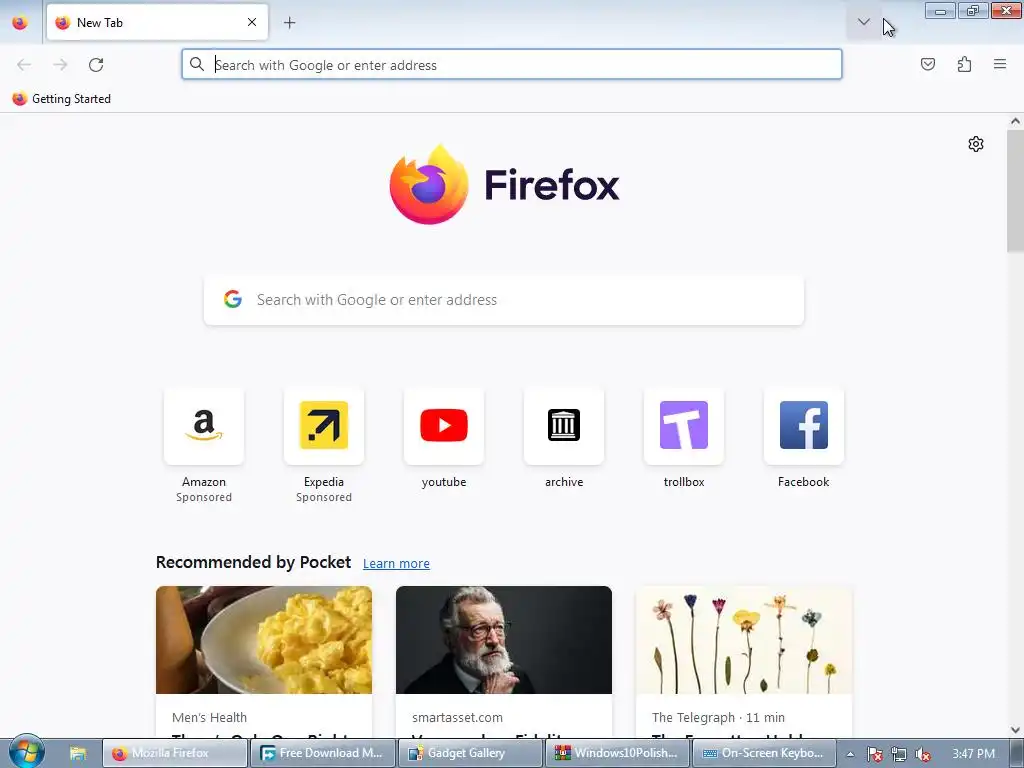This screenshot has height=768, width=1024.
Task: Switch to Gadget Gallery taskbar button
Action: [x=471, y=753]
